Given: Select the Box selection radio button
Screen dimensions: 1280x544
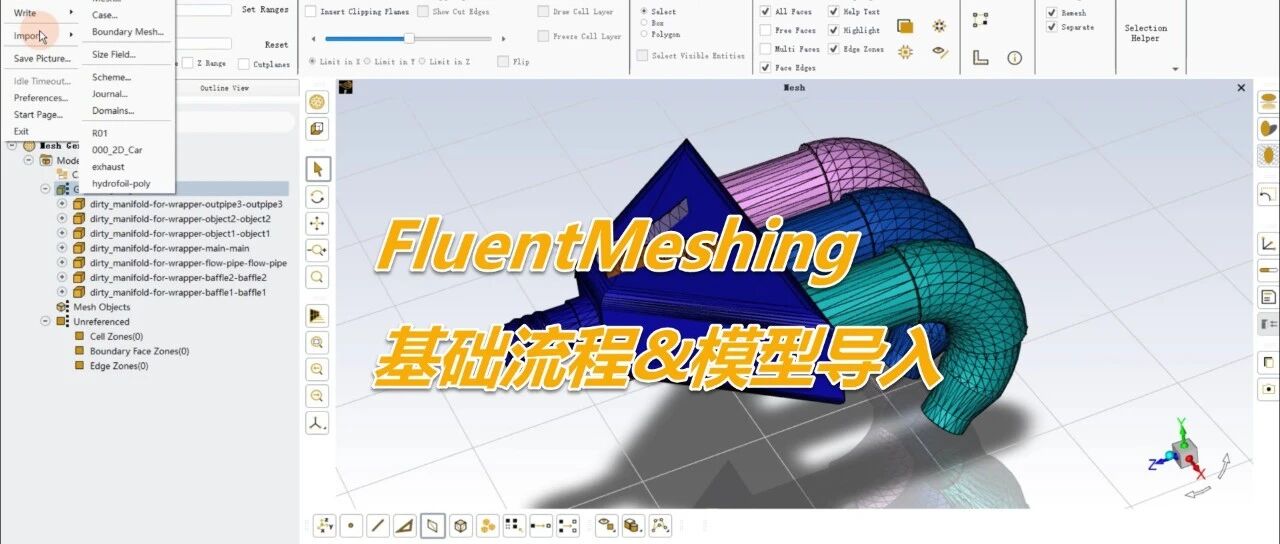Looking at the screenshot, I should tap(644, 23).
